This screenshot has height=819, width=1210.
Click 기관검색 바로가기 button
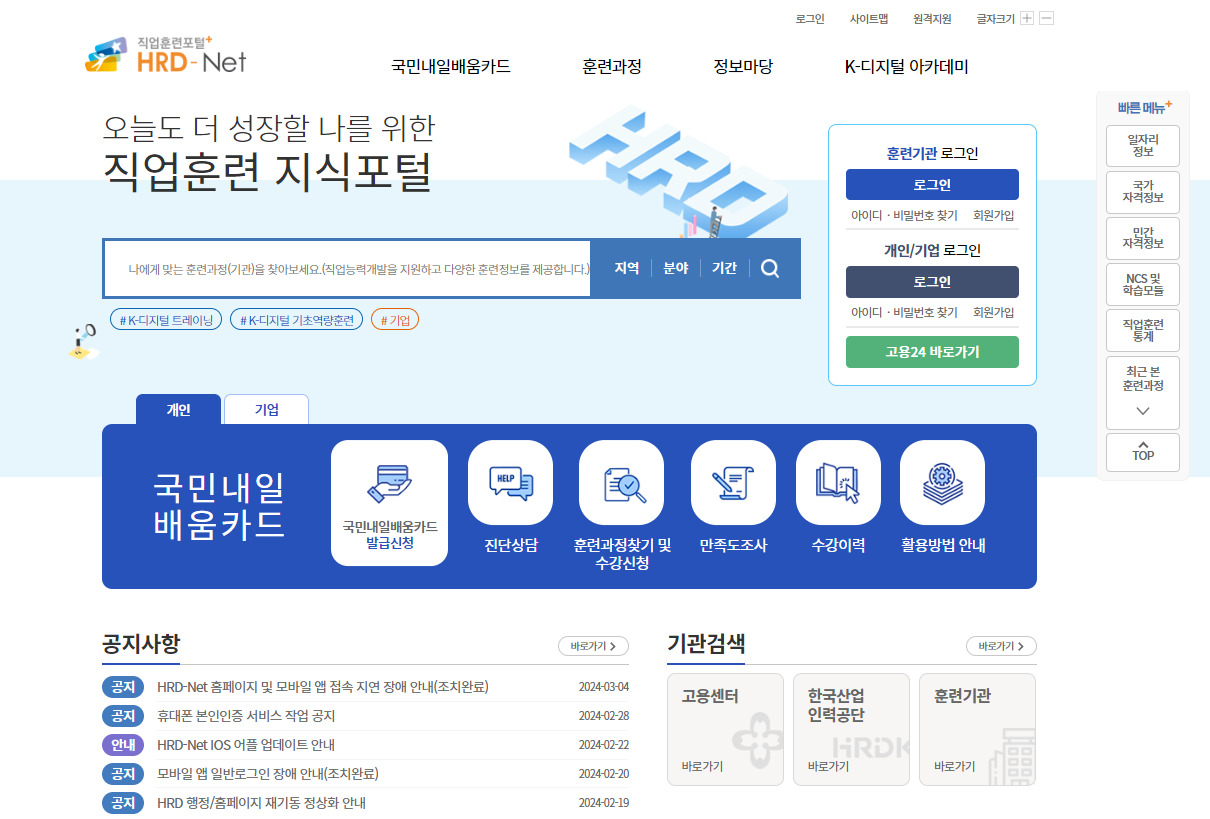pyautogui.click(x=1001, y=646)
